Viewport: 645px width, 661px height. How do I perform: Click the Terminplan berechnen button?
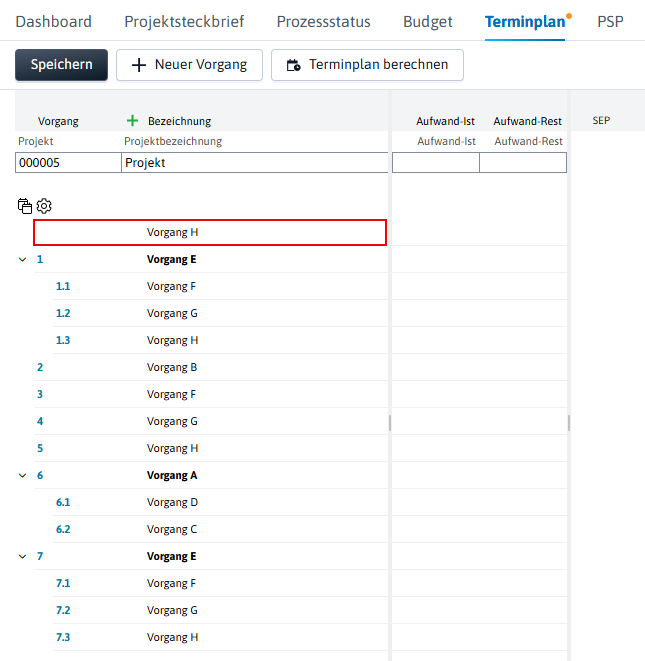point(367,65)
